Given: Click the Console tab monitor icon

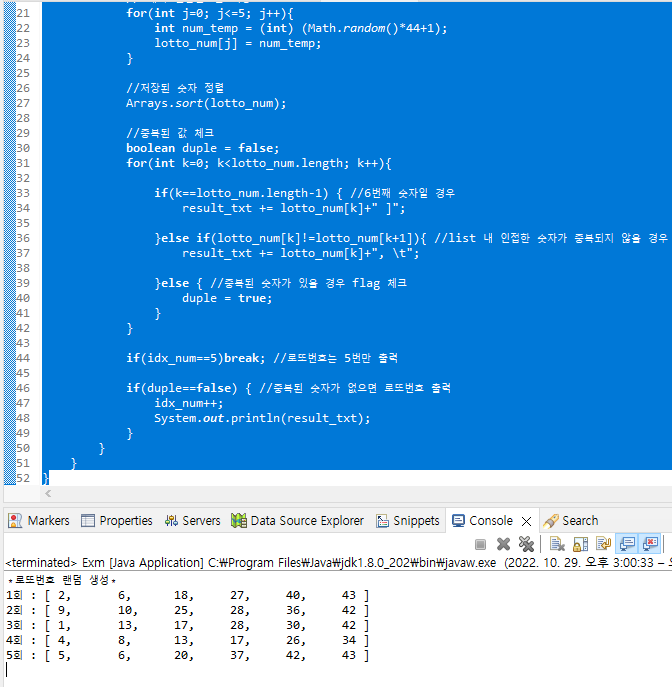Looking at the screenshot, I should 458,521.
